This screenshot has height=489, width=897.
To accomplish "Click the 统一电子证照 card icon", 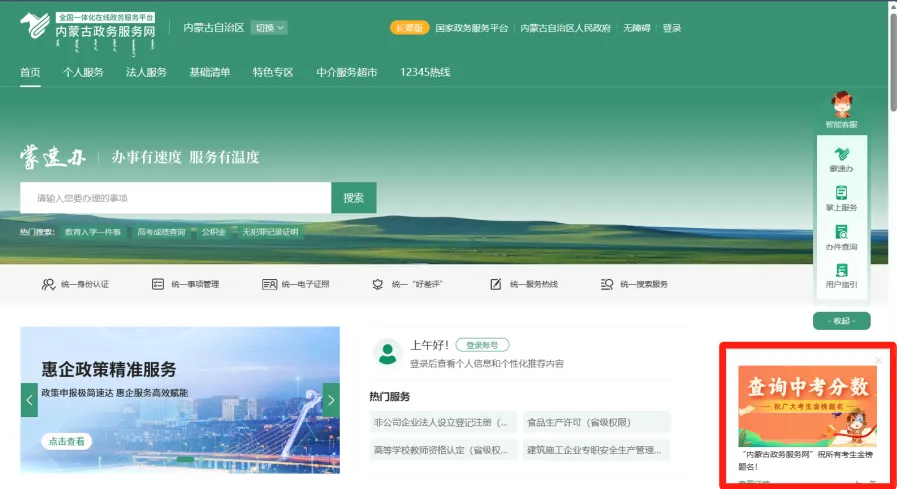I will [269, 284].
